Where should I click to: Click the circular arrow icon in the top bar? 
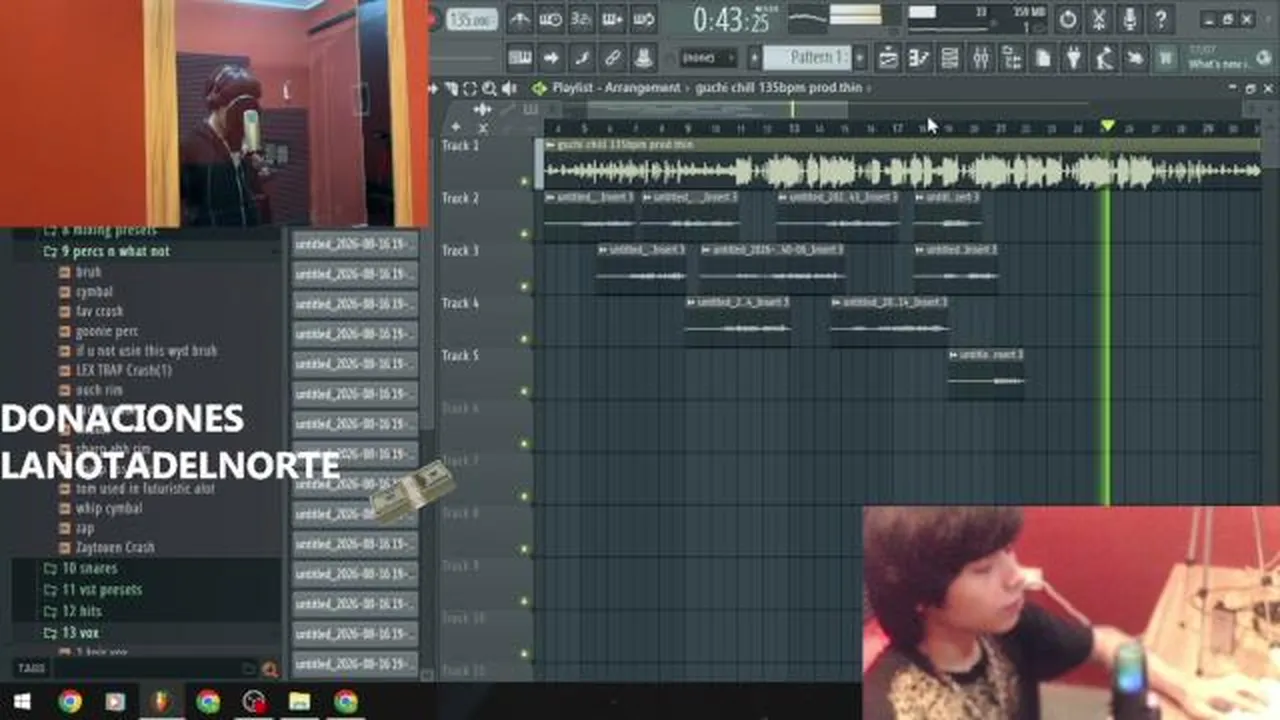(x=1068, y=19)
